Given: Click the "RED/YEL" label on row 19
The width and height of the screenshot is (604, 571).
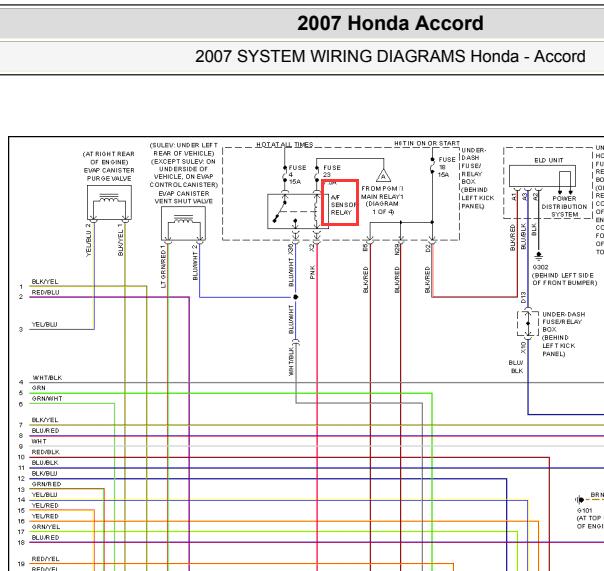Looking at the screenshot, I should [x=45, y=559].
